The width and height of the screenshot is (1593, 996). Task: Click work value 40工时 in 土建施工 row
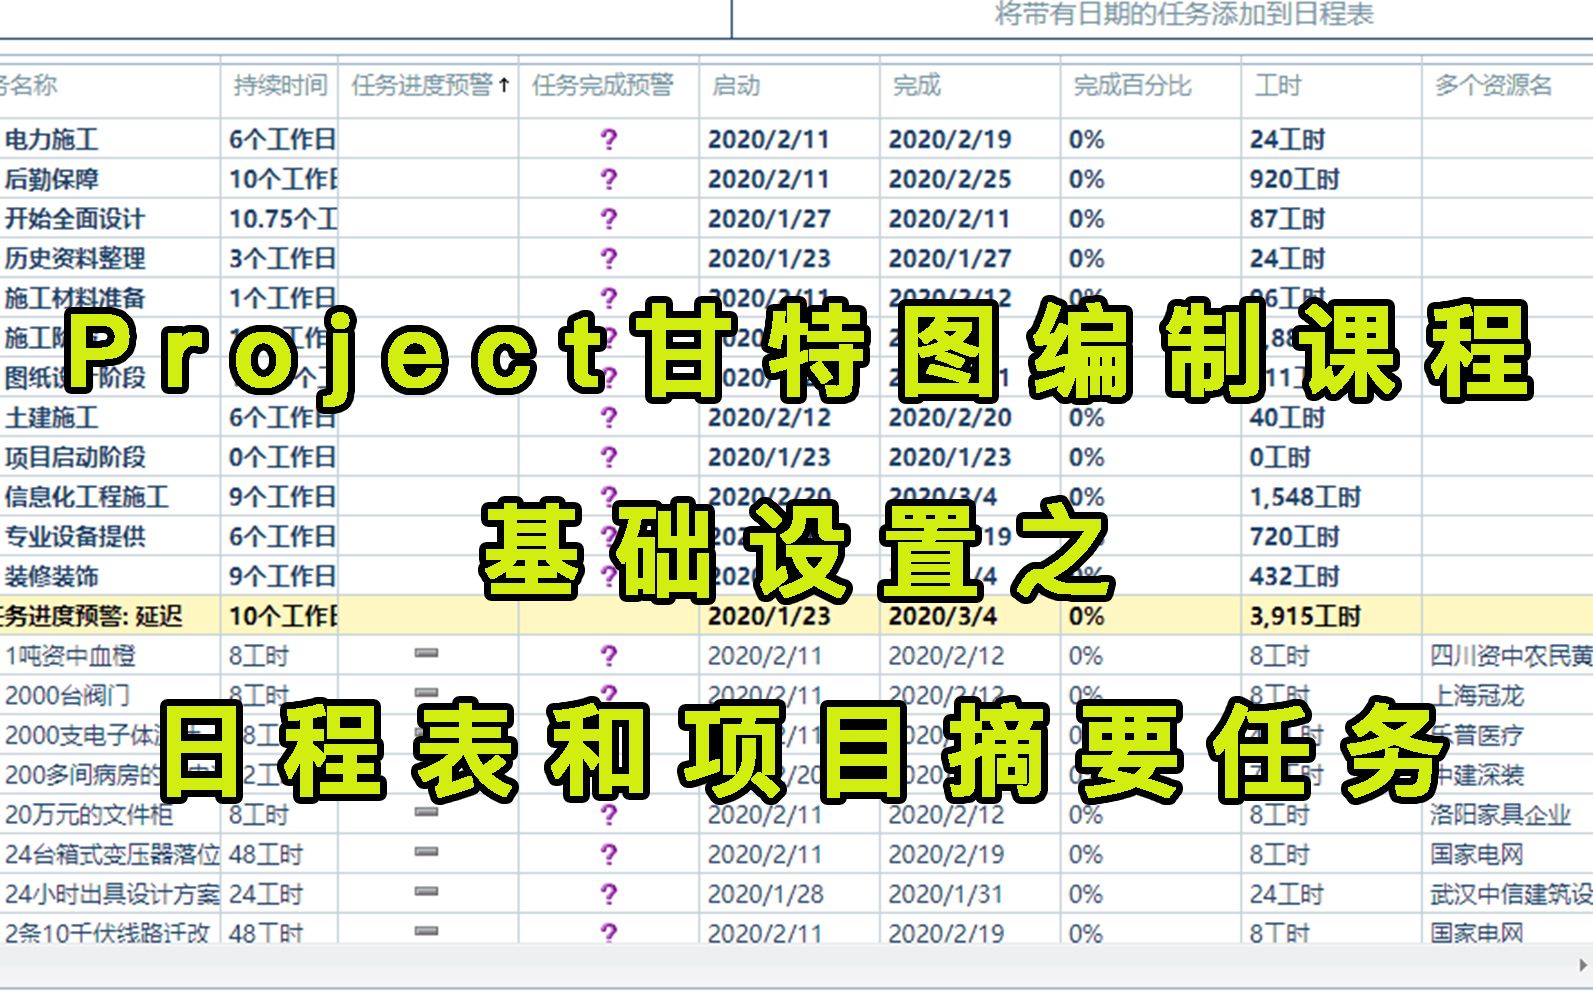point(1288,417)
